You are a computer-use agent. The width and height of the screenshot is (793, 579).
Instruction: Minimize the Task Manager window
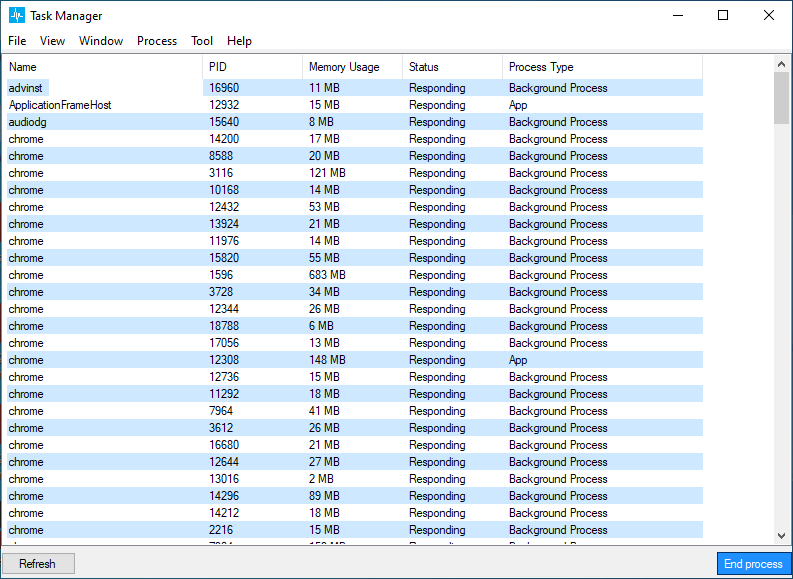[678, 16]
